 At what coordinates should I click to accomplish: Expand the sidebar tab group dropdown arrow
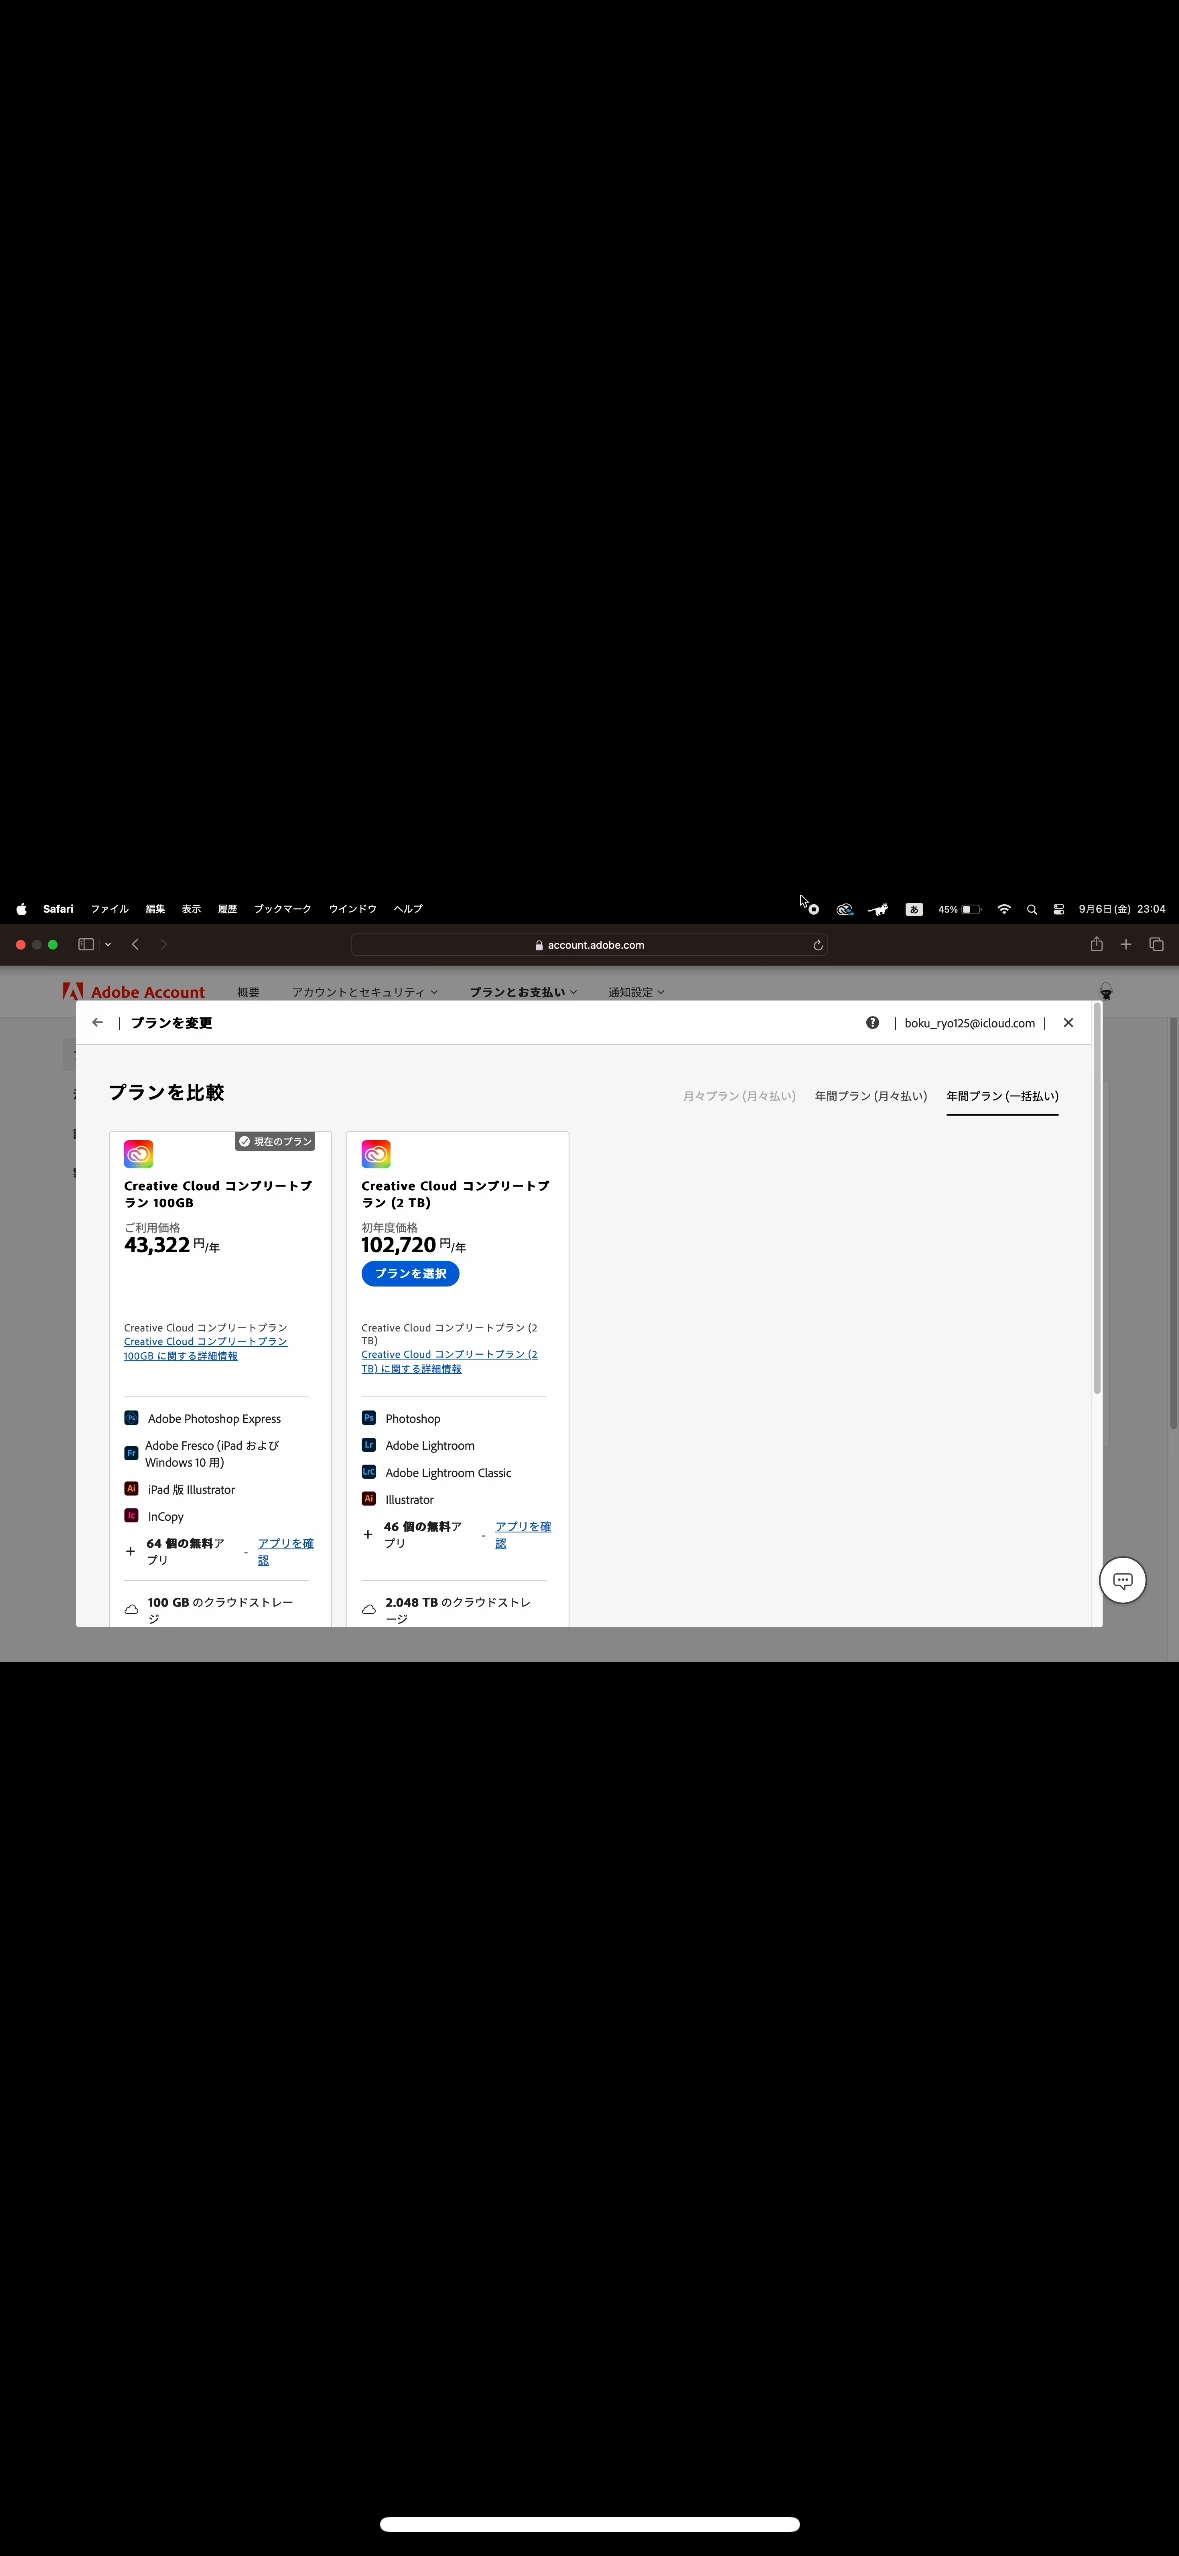pyautogui.click(x=108, y=944)
